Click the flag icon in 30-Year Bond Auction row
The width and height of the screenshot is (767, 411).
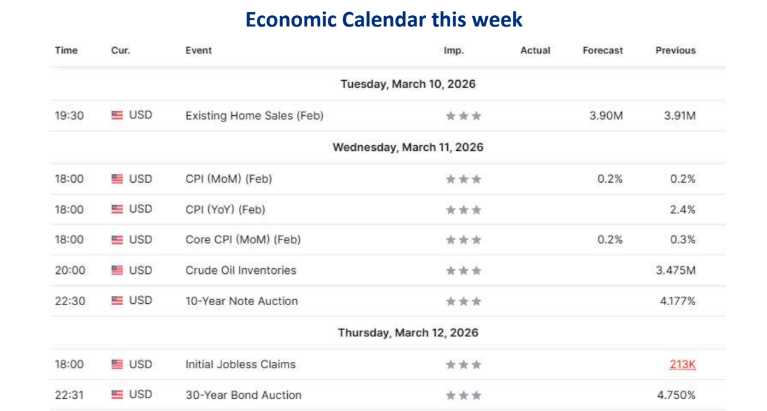click(117, 395)
